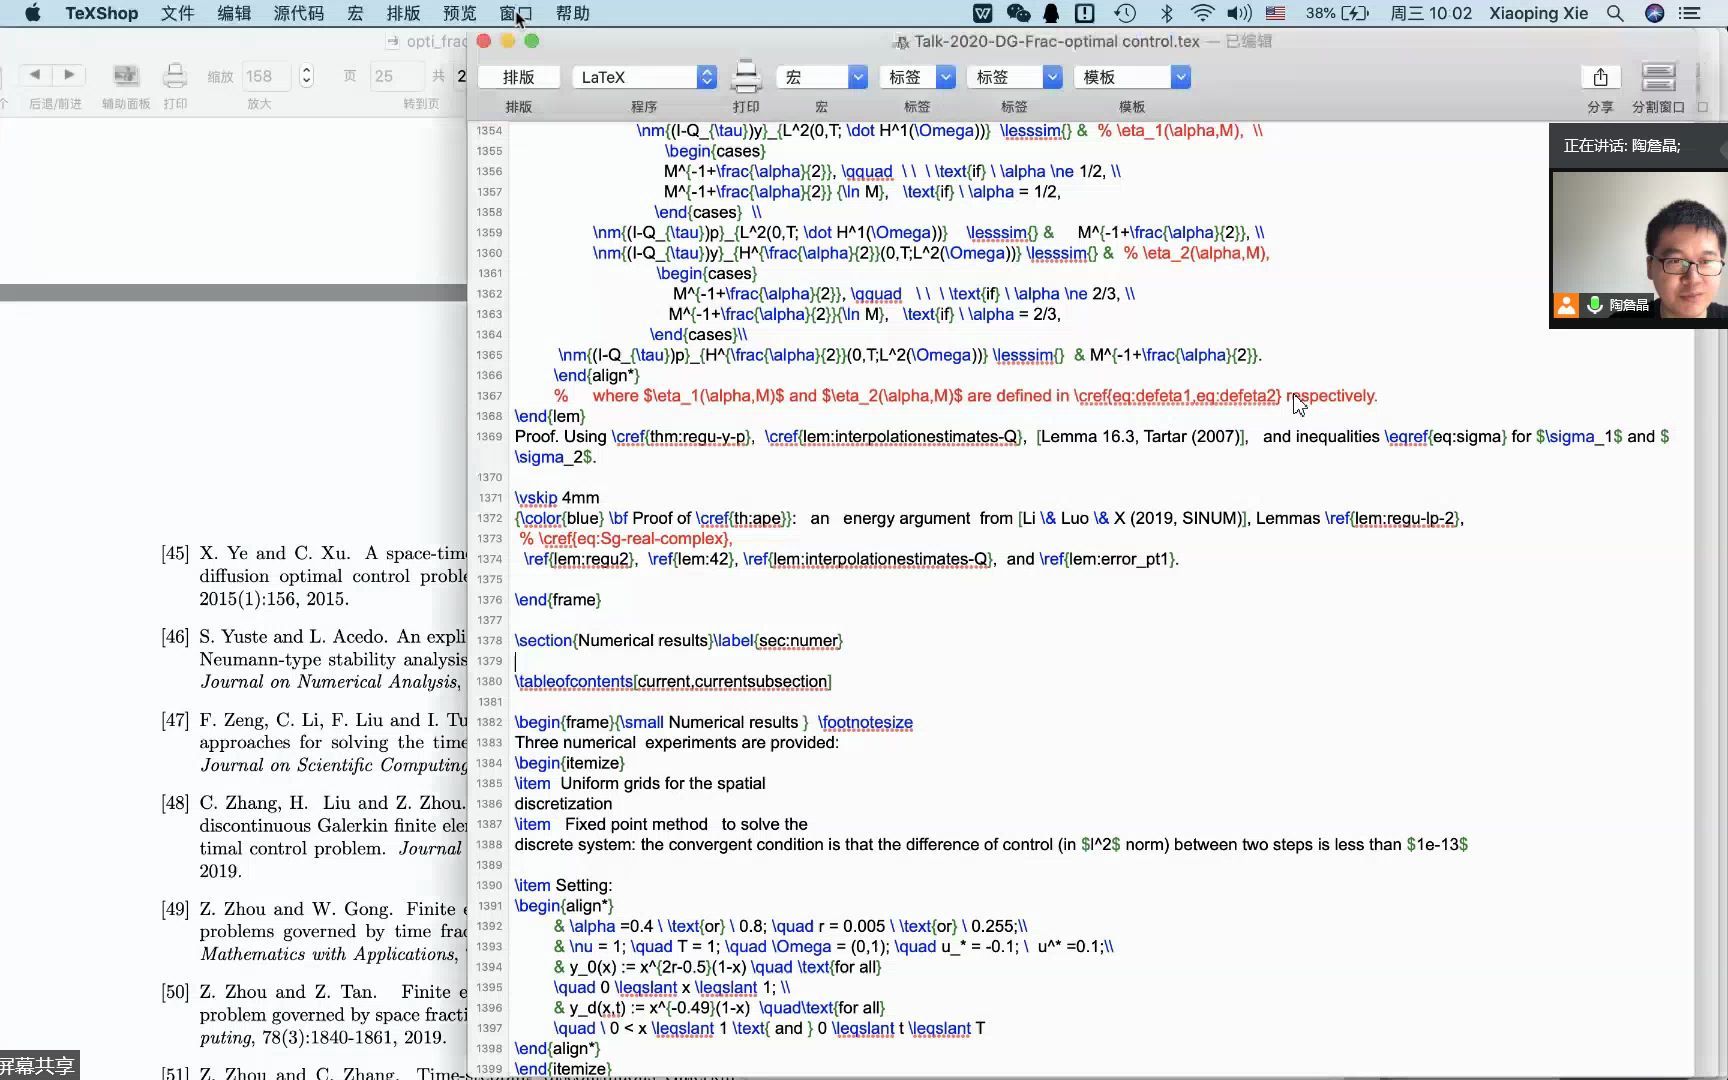Screen dimensions: 1728x1080
Task: Click the \tableofcontents line in the source
Action: (x=672, y=681)
